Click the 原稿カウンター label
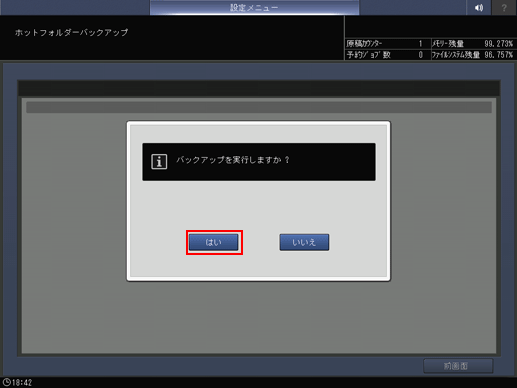 [x=364, y=44]
